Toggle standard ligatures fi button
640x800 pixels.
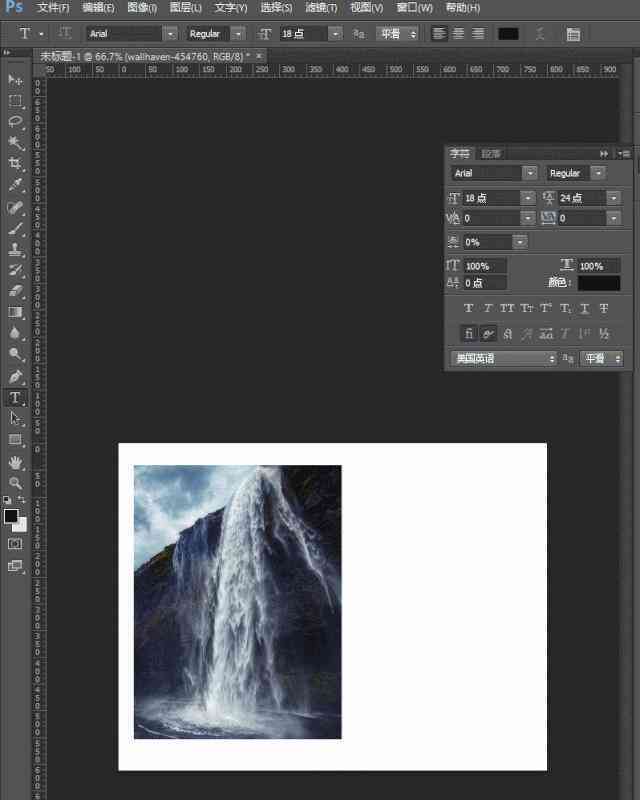click(469, 334)
